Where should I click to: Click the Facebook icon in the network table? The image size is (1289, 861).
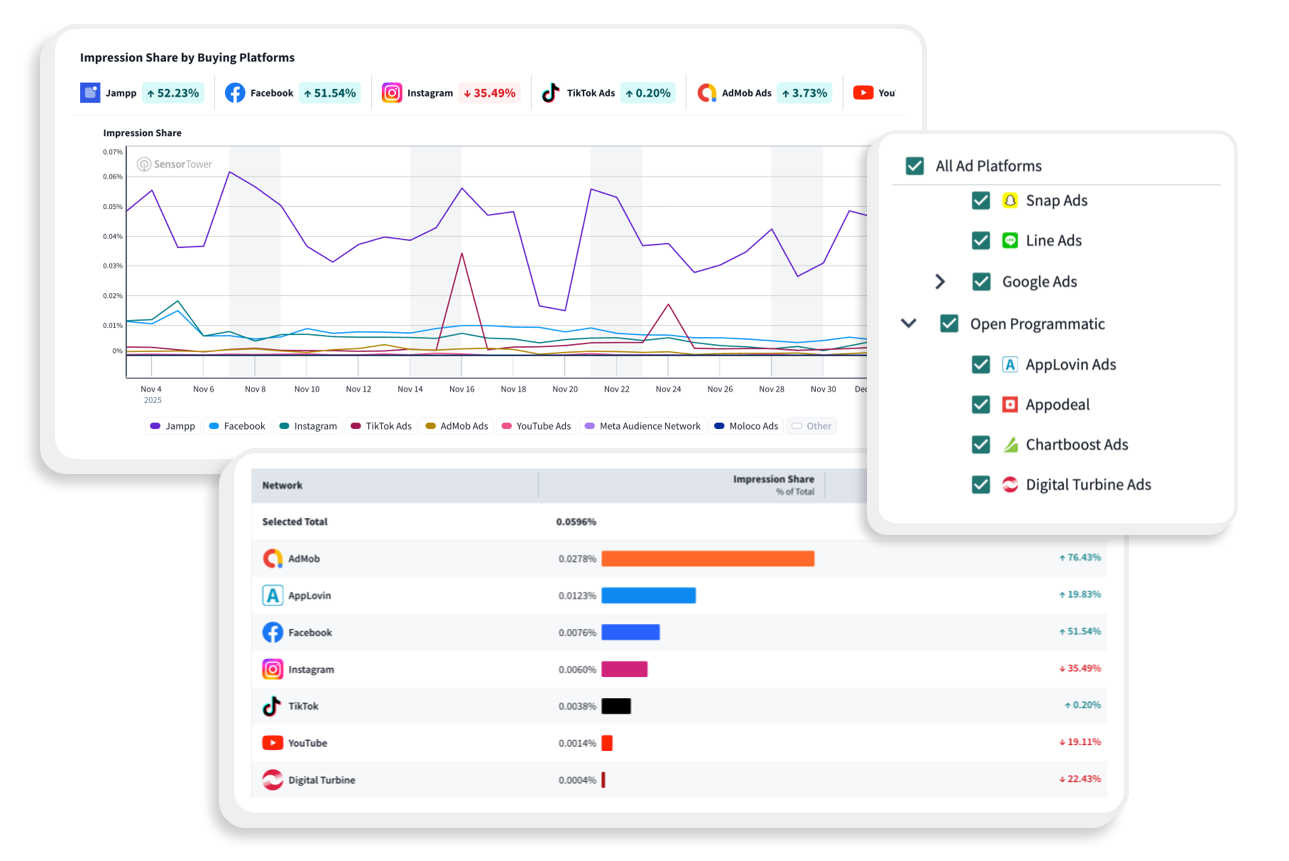272,633
